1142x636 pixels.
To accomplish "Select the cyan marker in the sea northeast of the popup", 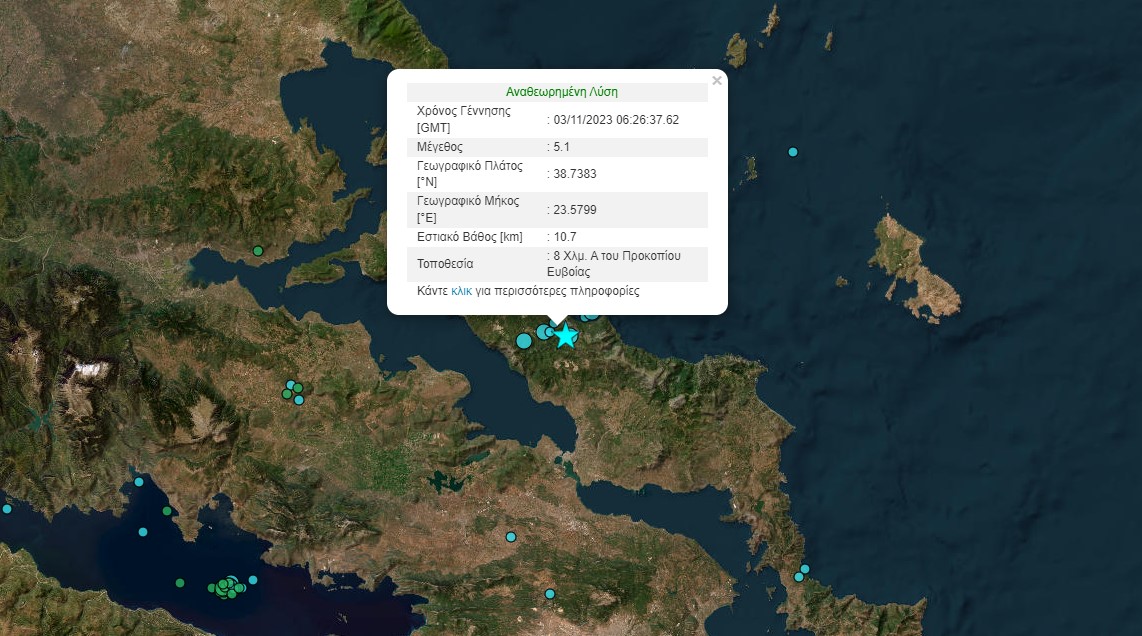I will (793, 152).
